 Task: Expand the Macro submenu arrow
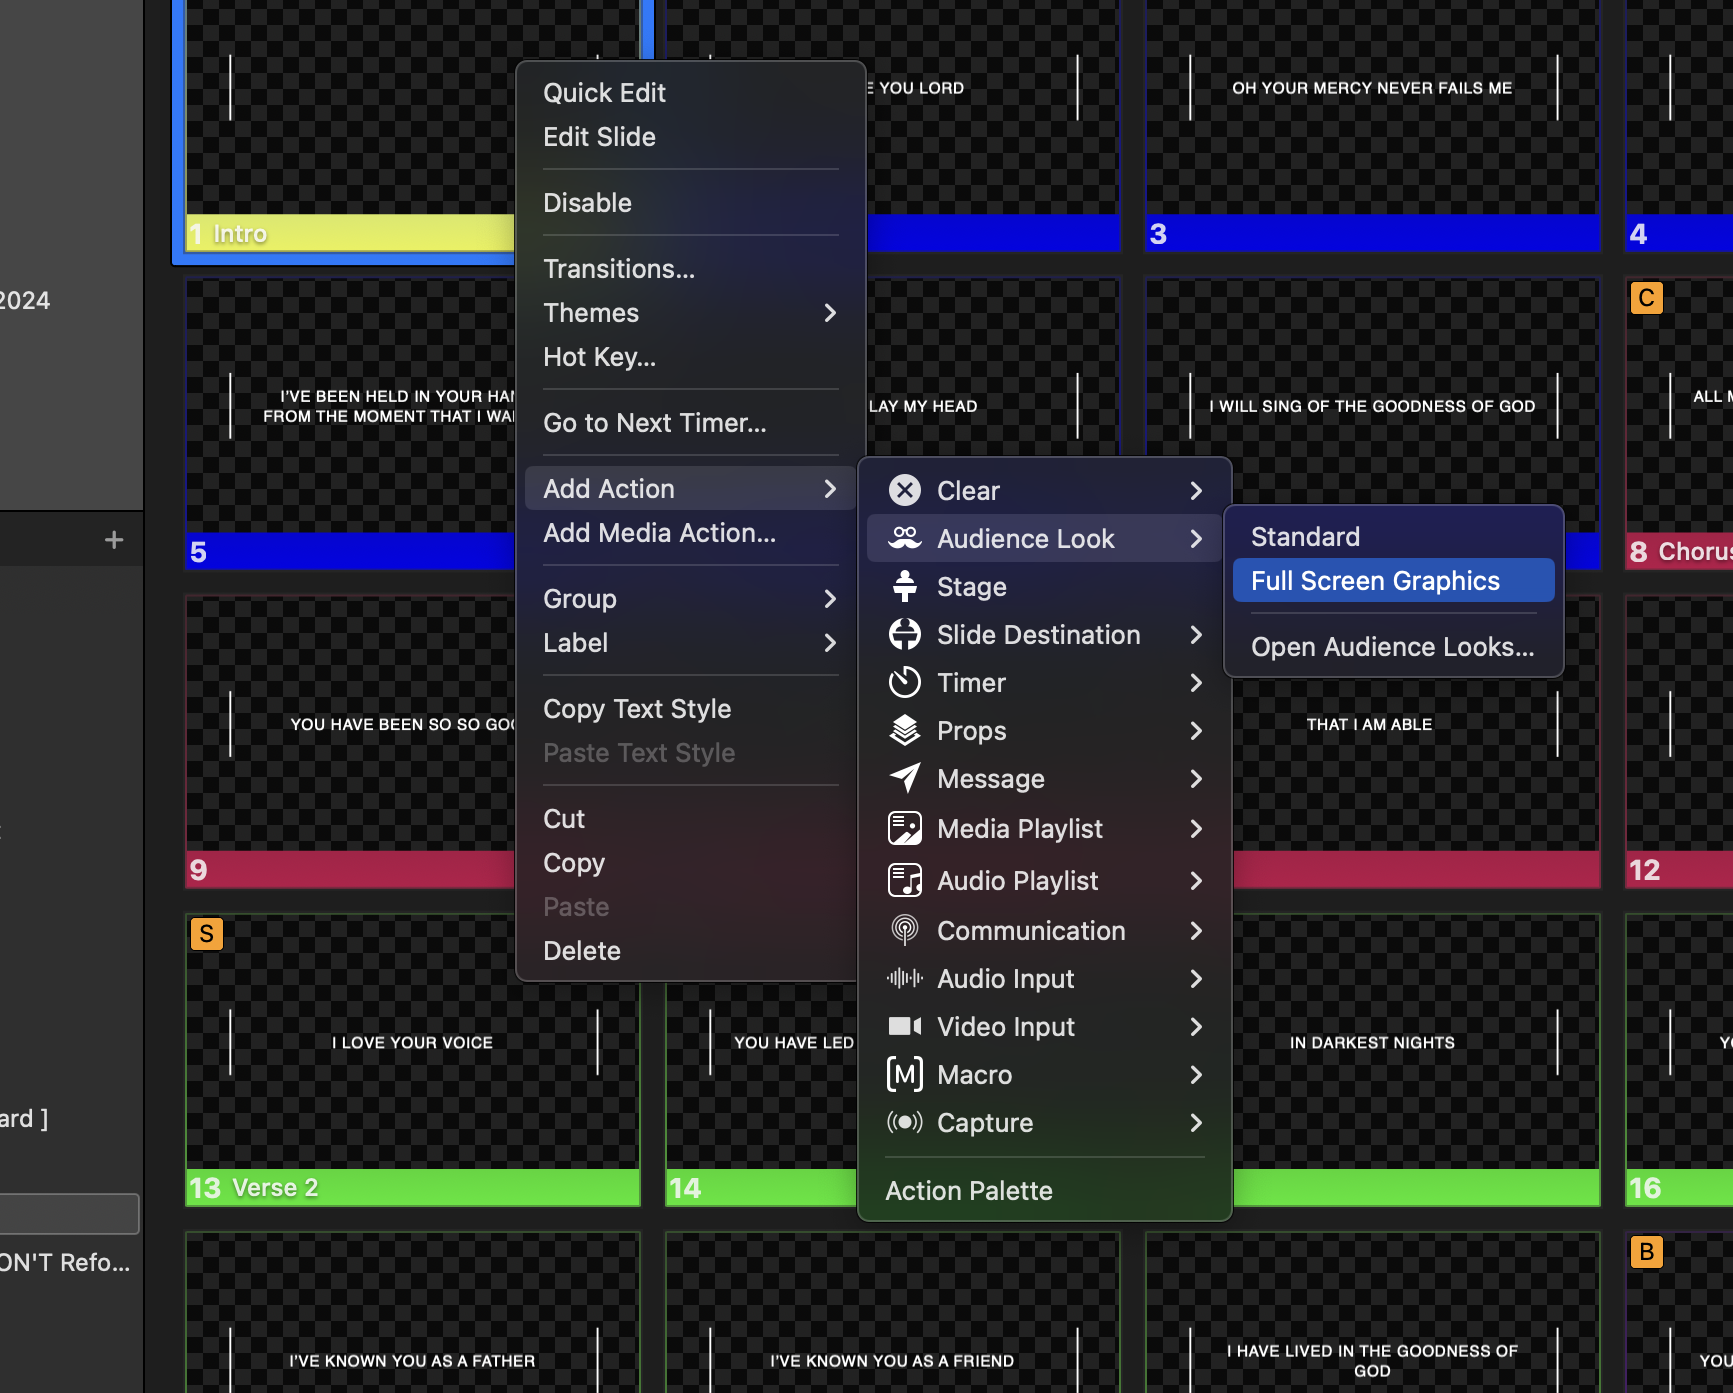(x=1196, y=1074)
